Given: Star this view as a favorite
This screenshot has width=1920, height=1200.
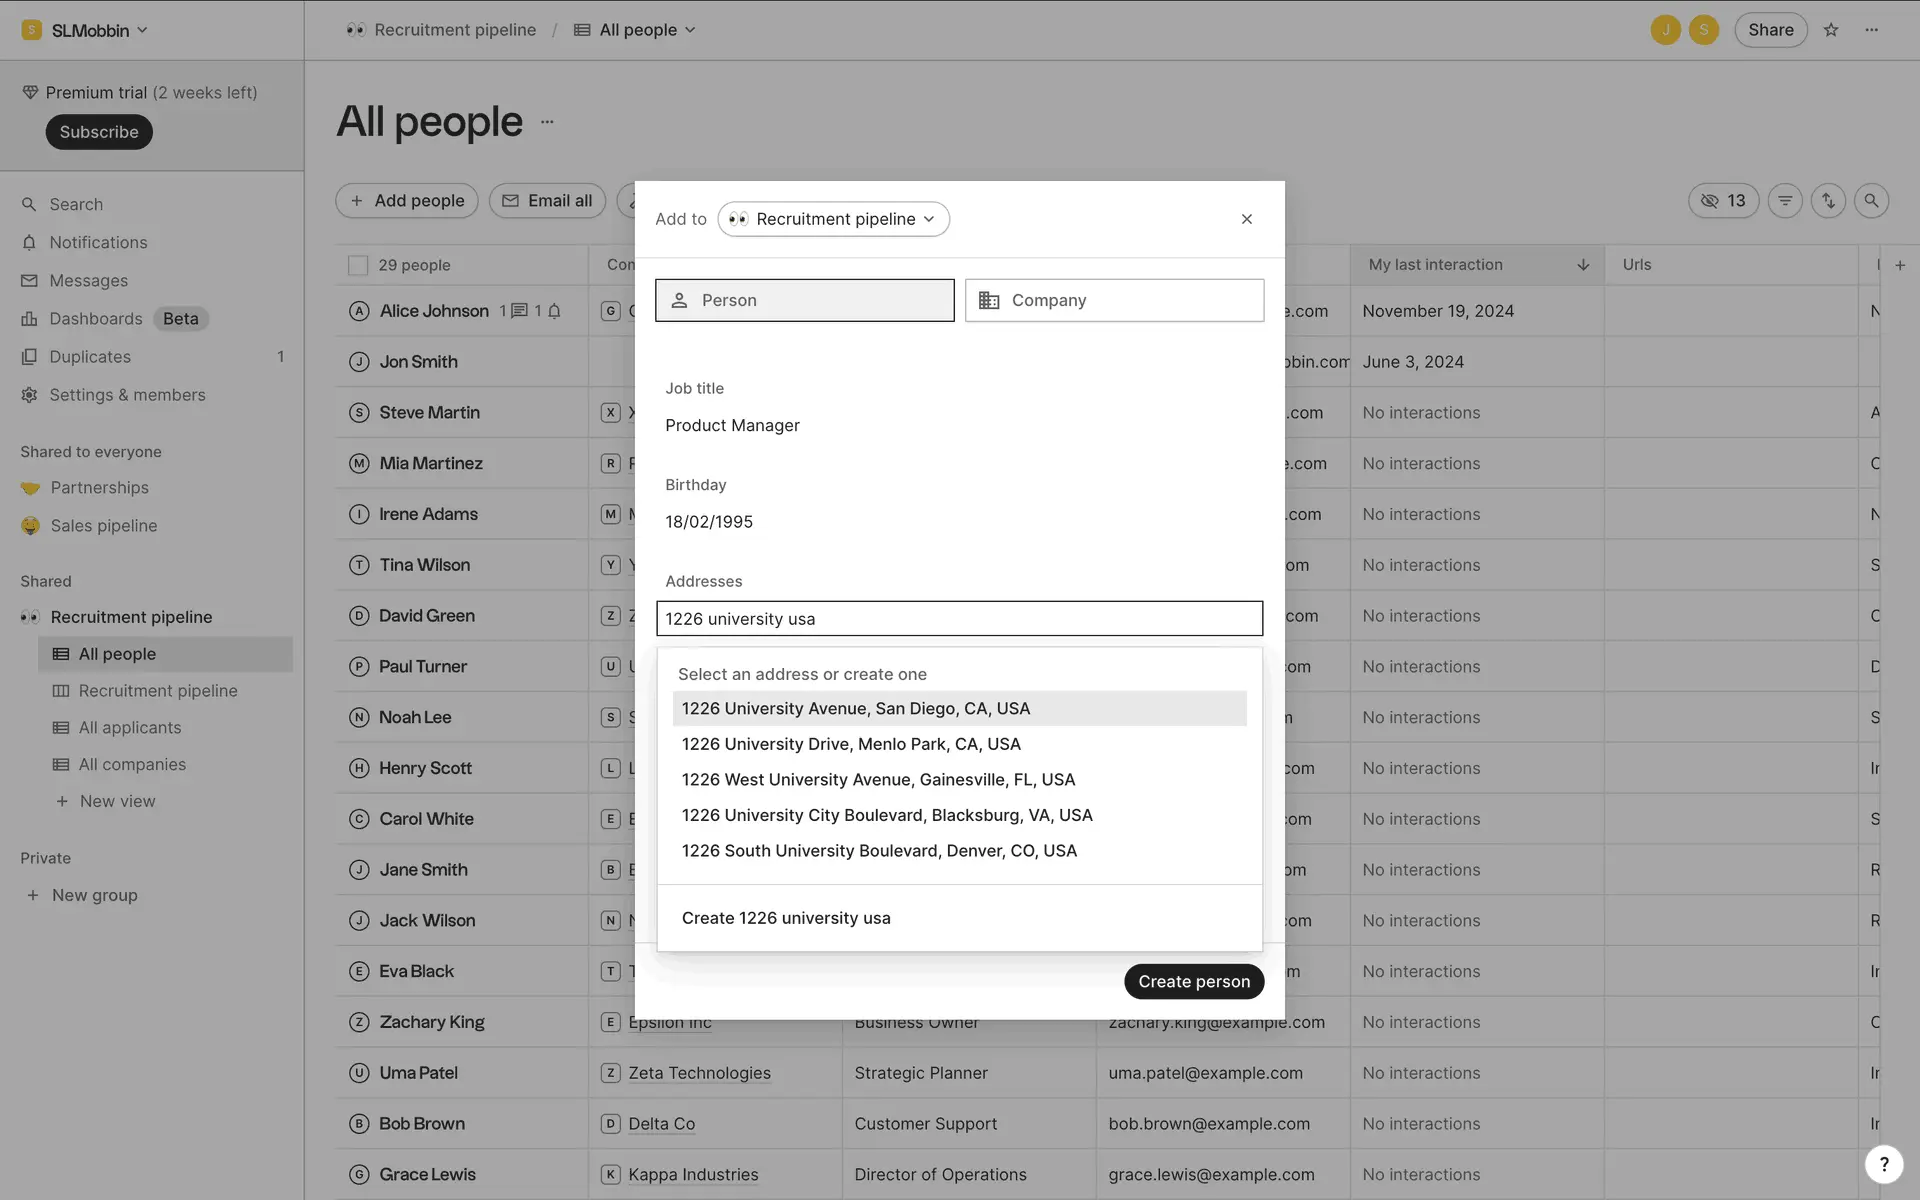Looking at the screenshot, I should [x=1831, y=30].
